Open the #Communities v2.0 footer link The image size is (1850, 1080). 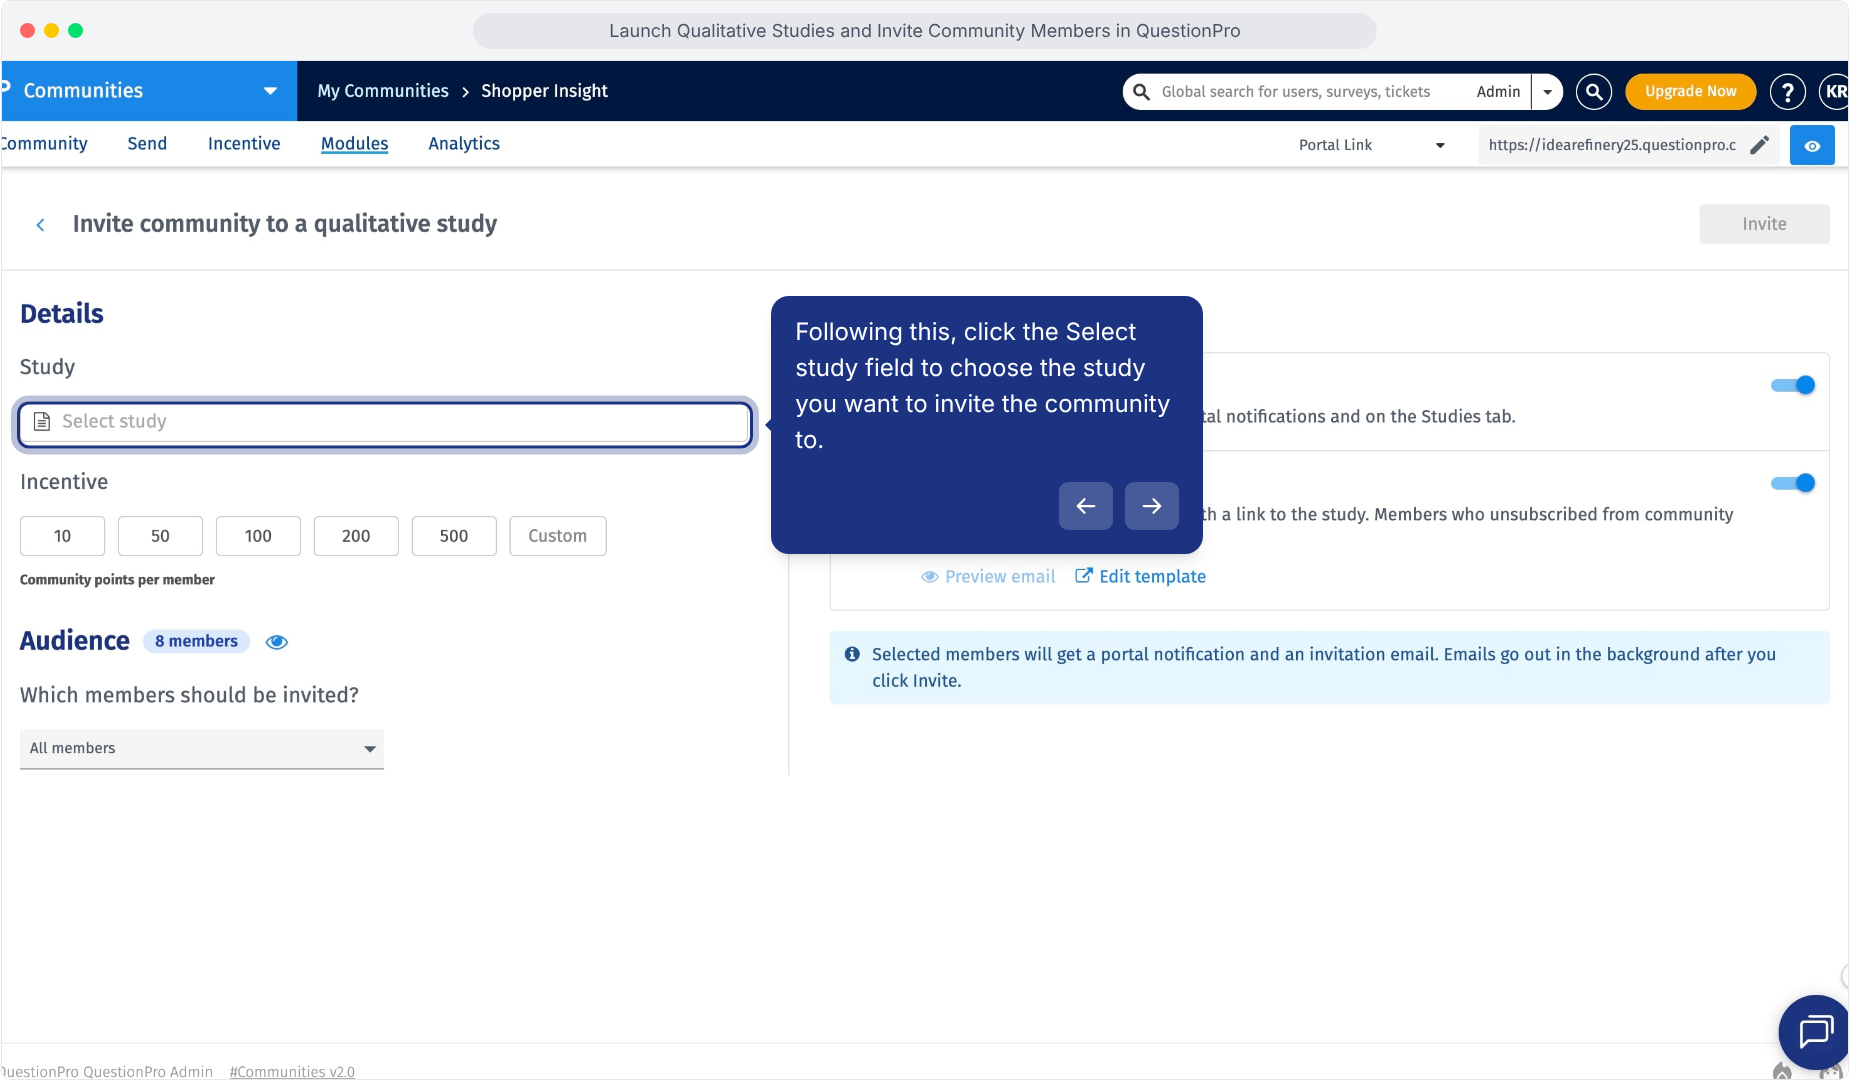[292, 1071]
